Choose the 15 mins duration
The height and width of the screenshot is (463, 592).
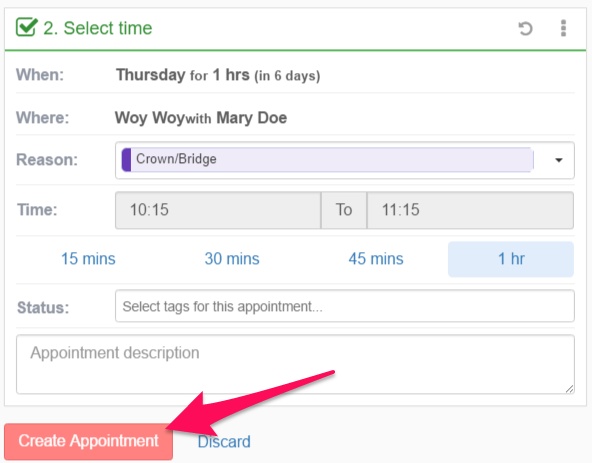88,259
